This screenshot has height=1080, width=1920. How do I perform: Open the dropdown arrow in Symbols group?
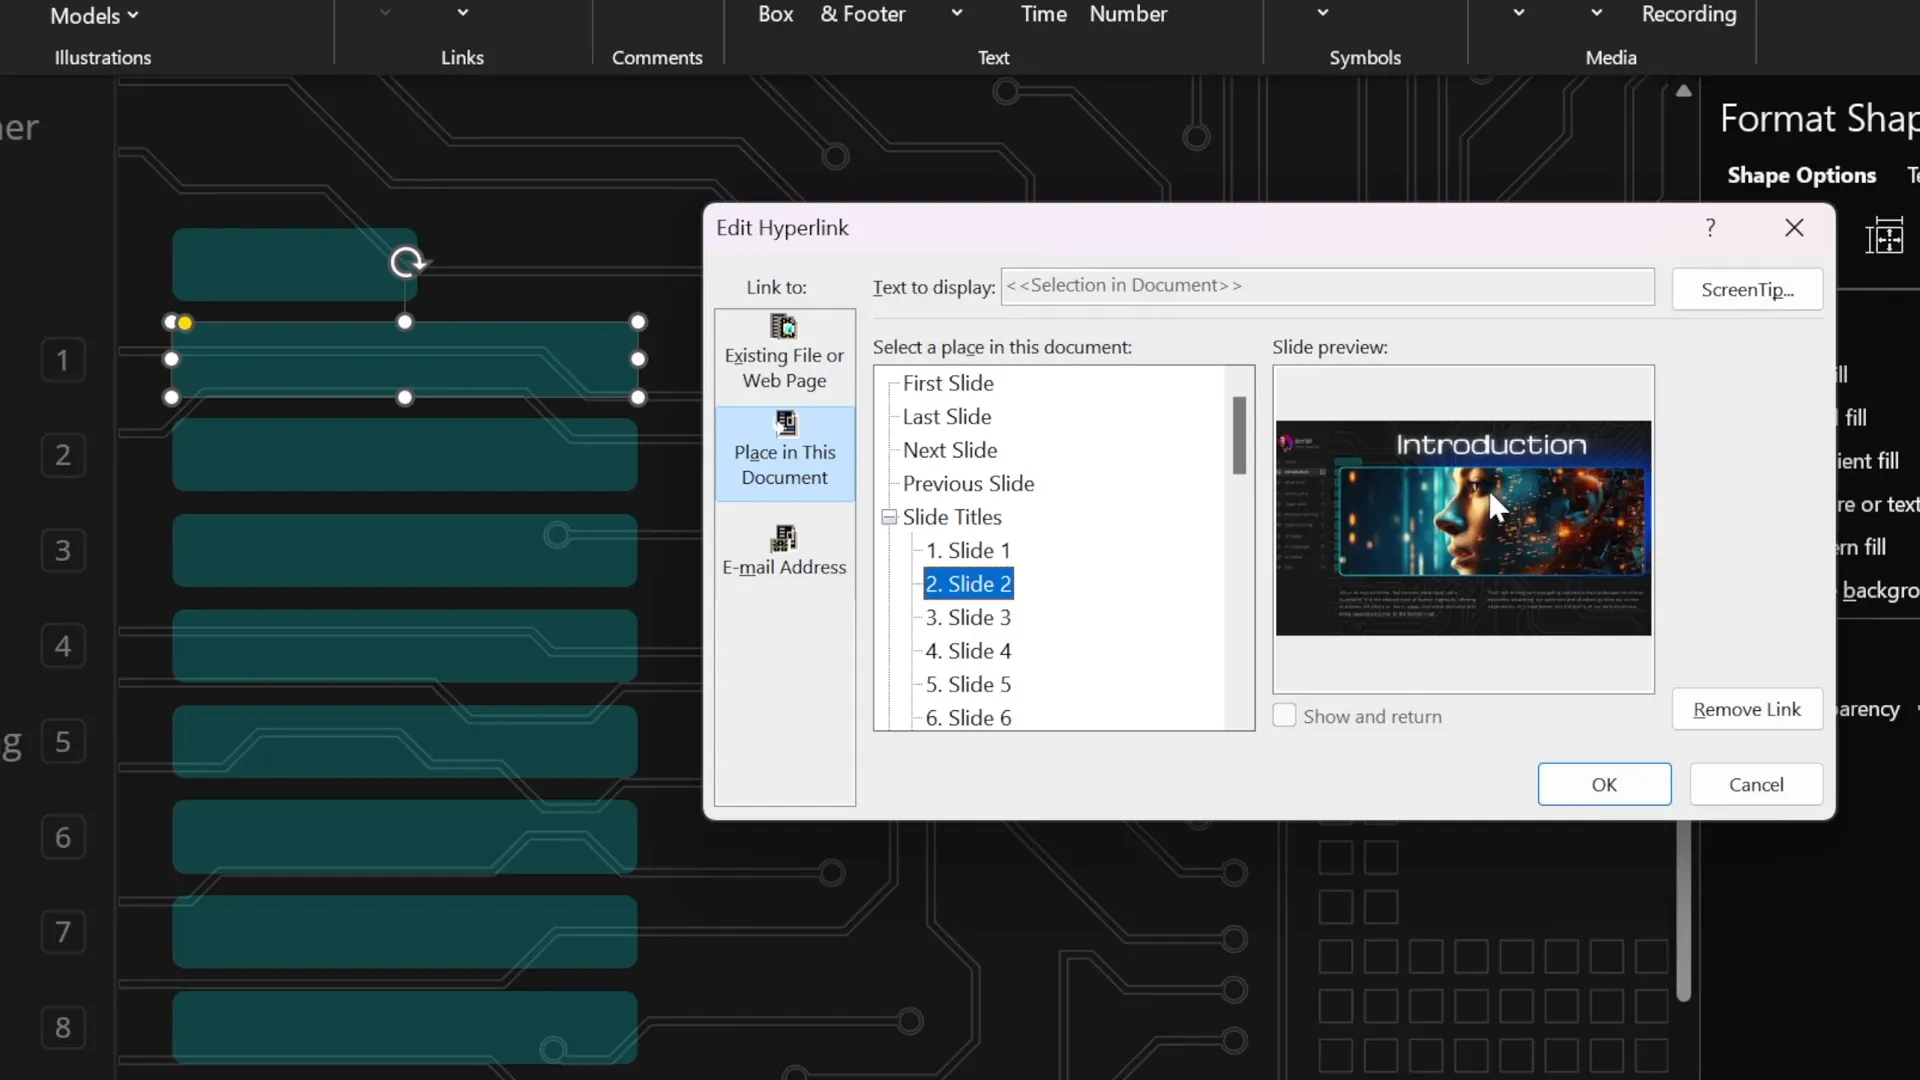click(x=1323, y=13)
